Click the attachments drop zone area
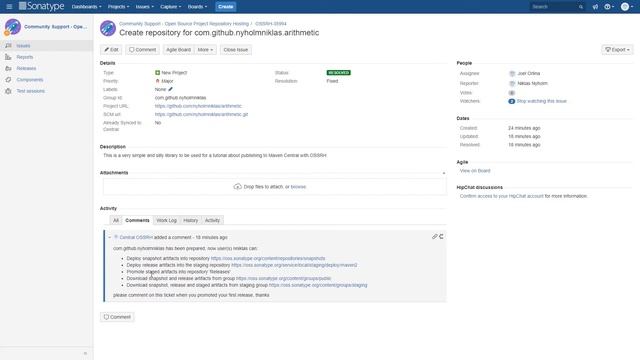Viewport: 640px width, 360px height. point(275,187)
